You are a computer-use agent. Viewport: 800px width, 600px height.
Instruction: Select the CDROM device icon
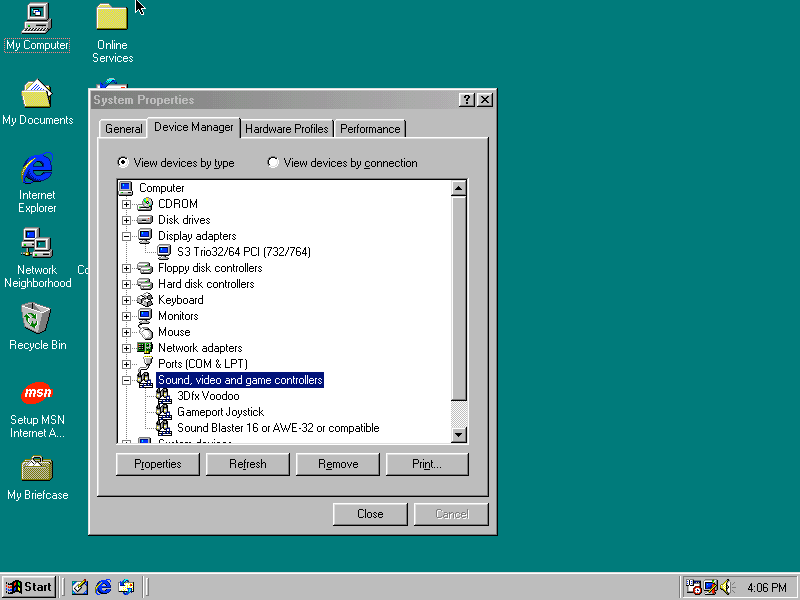click(x=145, y=204)
